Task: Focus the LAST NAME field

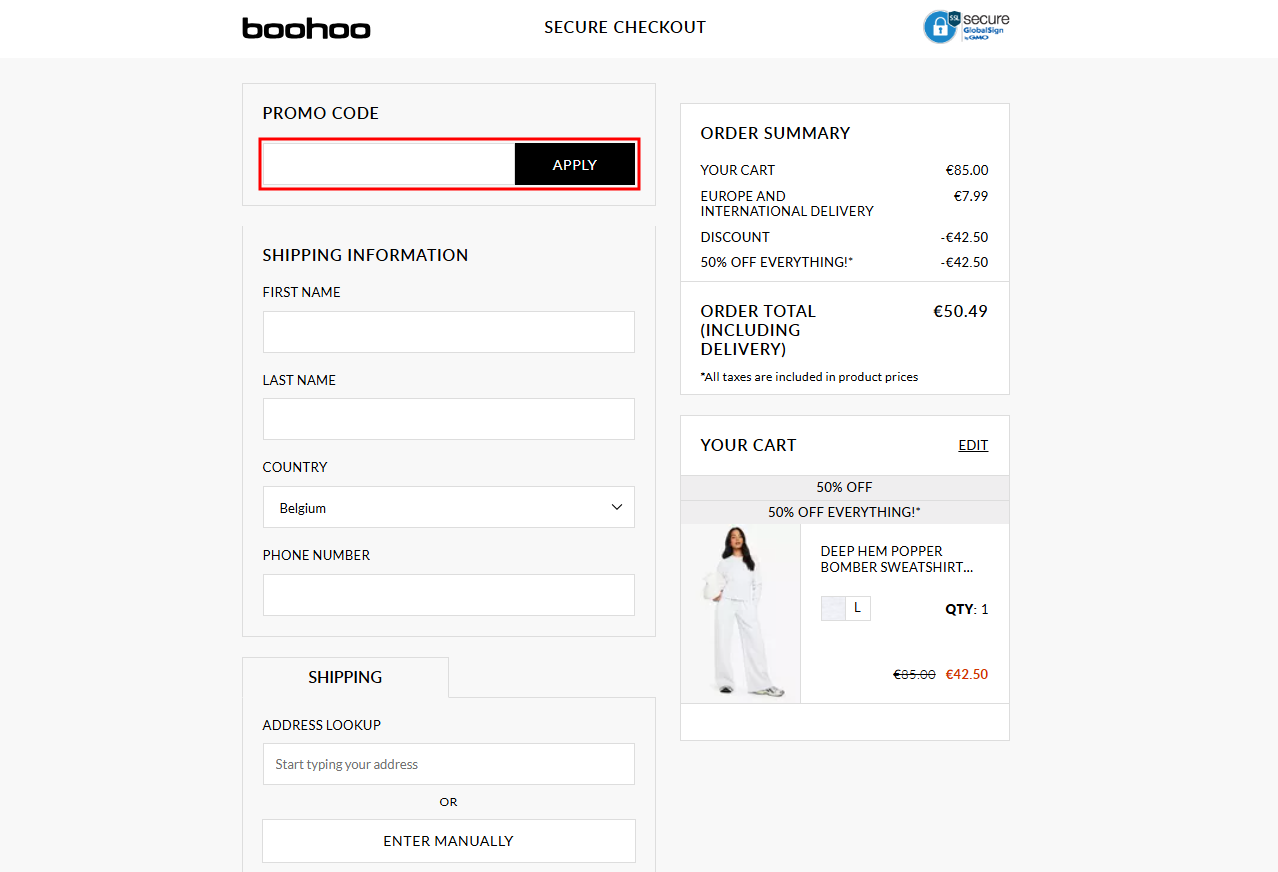Action: tap(448, 419)
